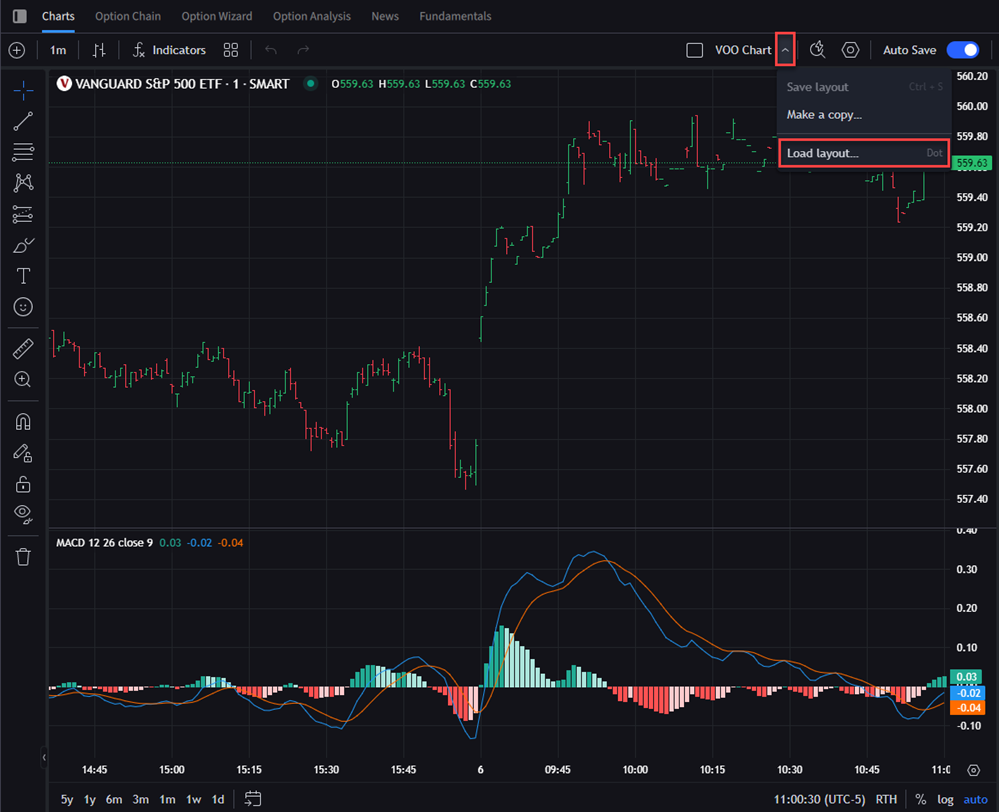Viewport: 1000px width, 812px height.
Task: Set the date range to 6m
Action: point(114,799)
